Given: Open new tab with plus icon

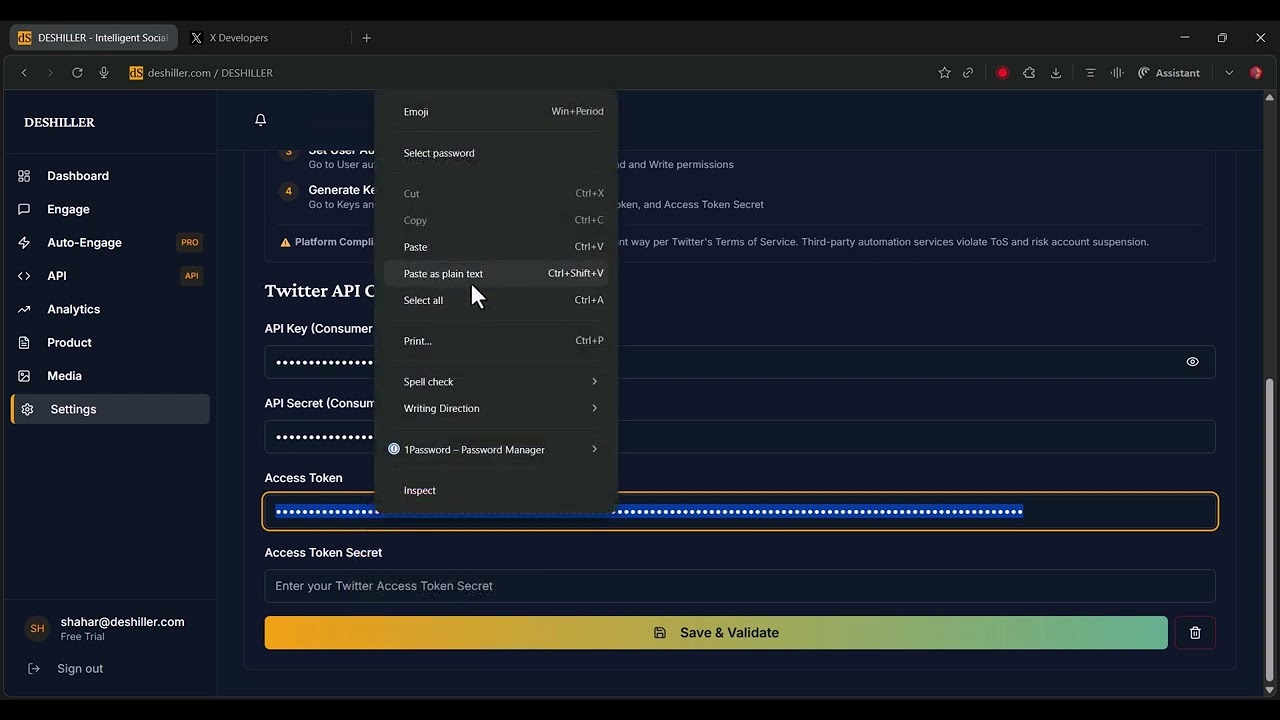Looking at the screenshot, I should click(367, 38).
